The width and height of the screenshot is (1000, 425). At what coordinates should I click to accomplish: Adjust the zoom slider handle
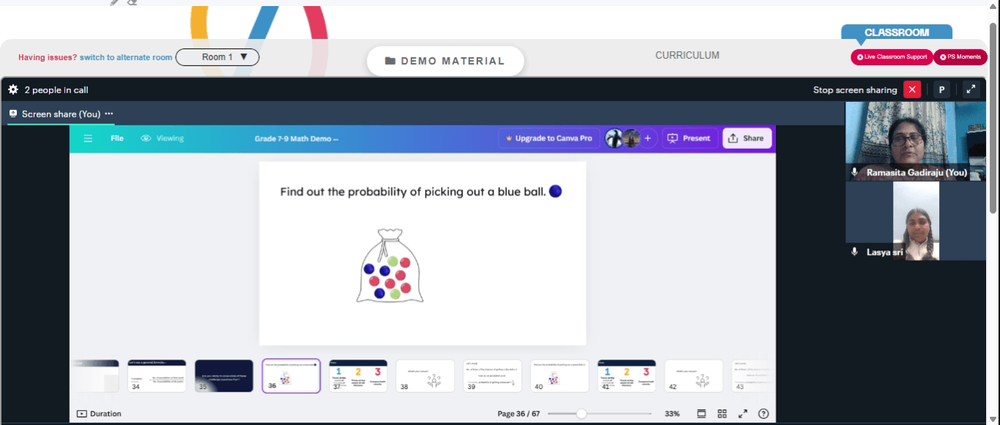(x=581, y=414)
